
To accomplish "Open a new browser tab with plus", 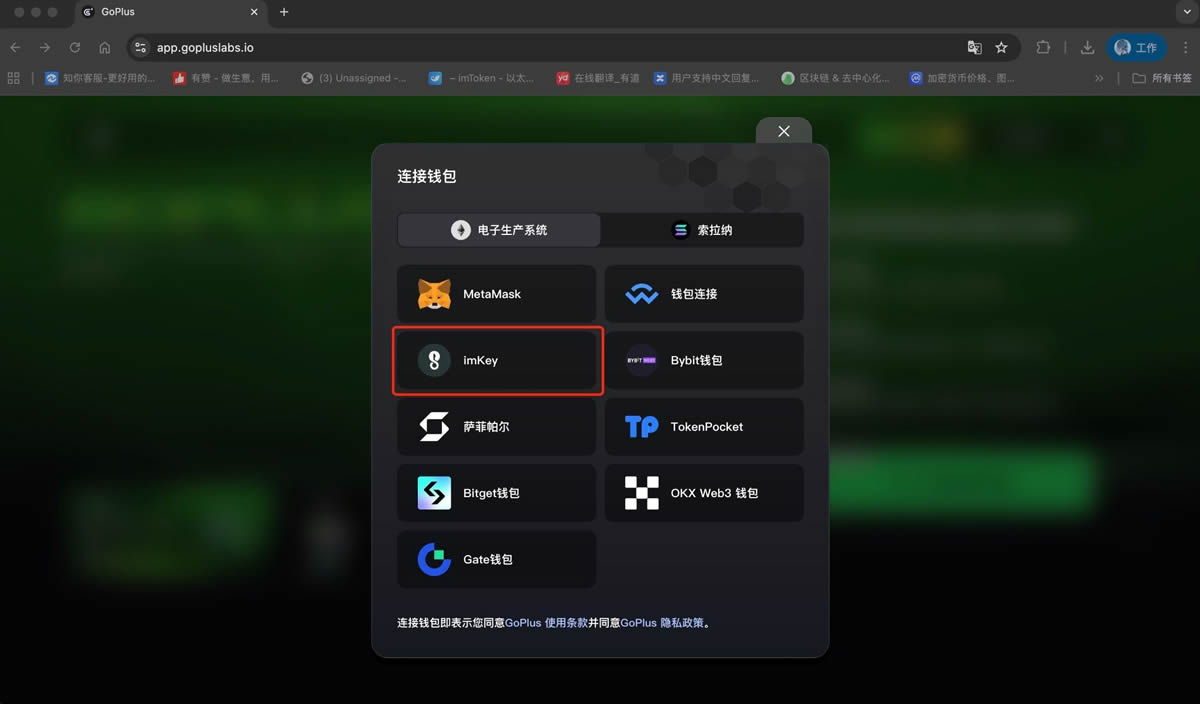I will tap(284, 12).
